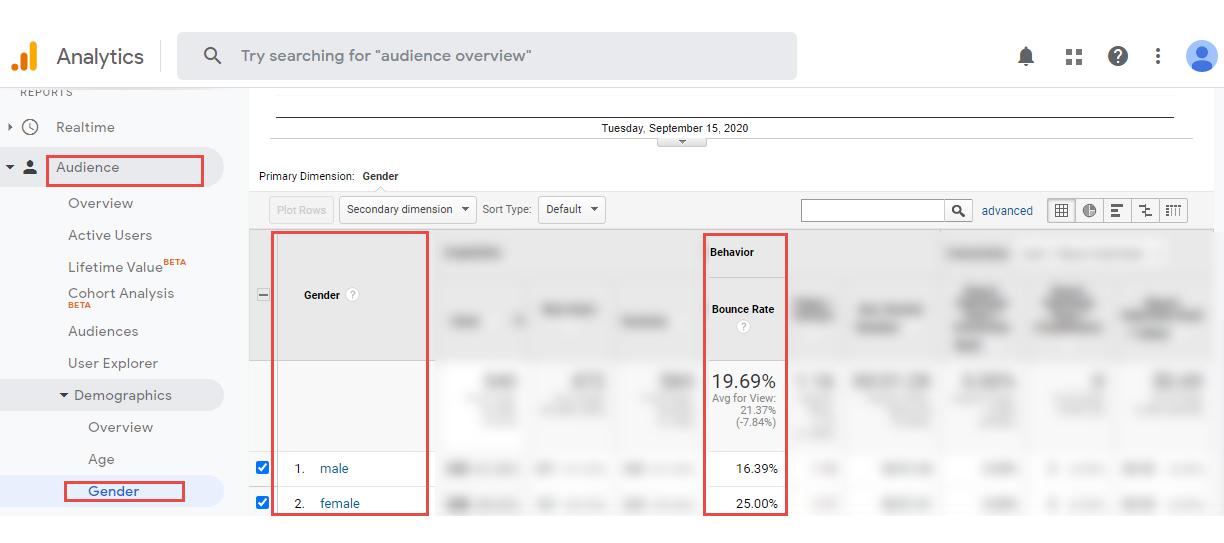
Task: Open the Cohort Analysis report
Action: click(x=121, y=293)
